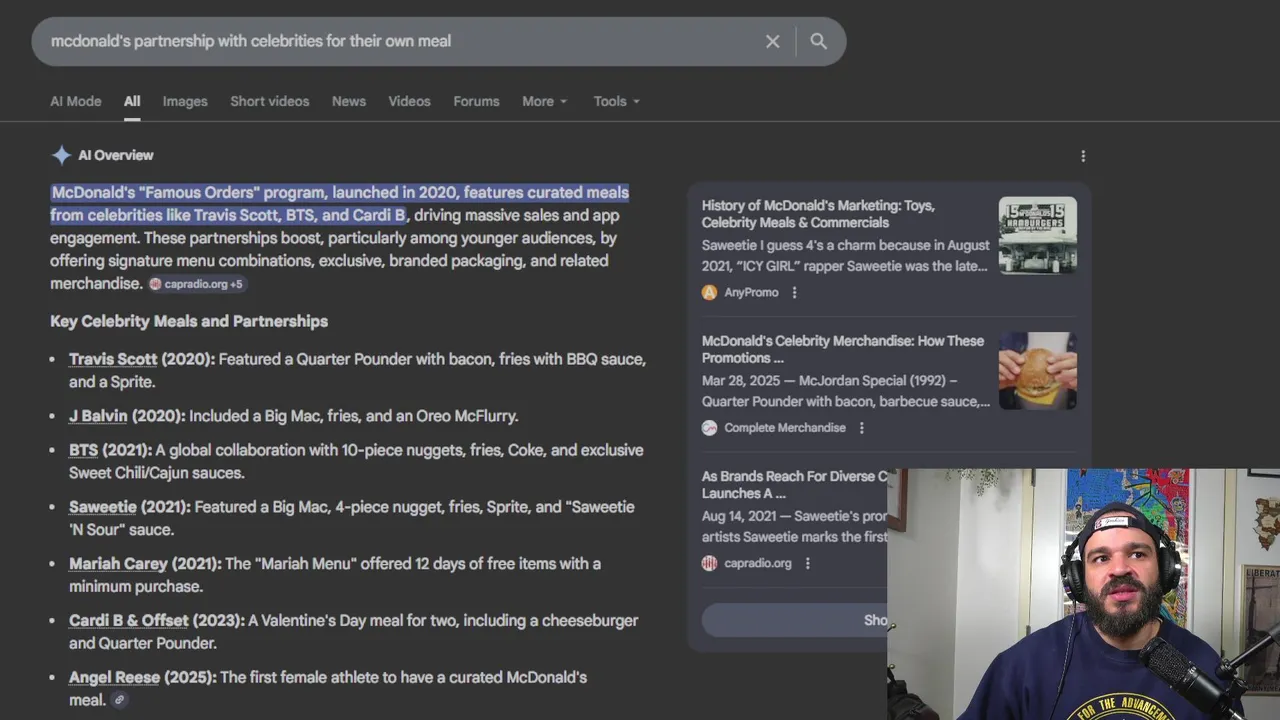This screenshot has height=720, width=1280.
Task: Open As Brands Reach For Diverse article
Action: click(x=795, y=485)
